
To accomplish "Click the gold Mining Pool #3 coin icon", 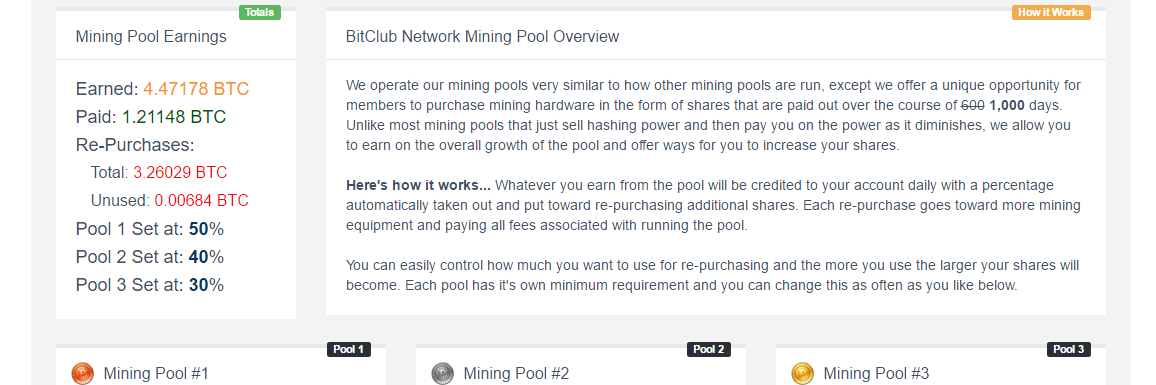I will click(x=802, y=373).
